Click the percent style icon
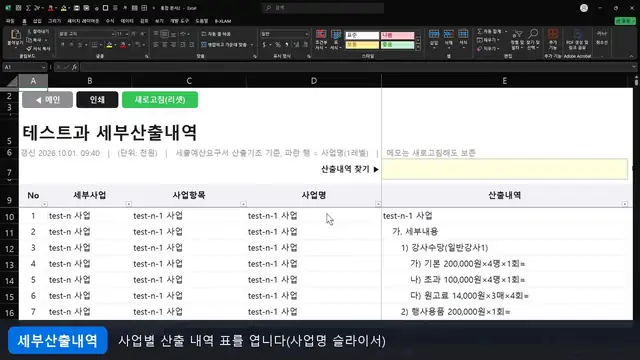The width and height of the screenshot is (640, 360). click(x=278, y=44)
